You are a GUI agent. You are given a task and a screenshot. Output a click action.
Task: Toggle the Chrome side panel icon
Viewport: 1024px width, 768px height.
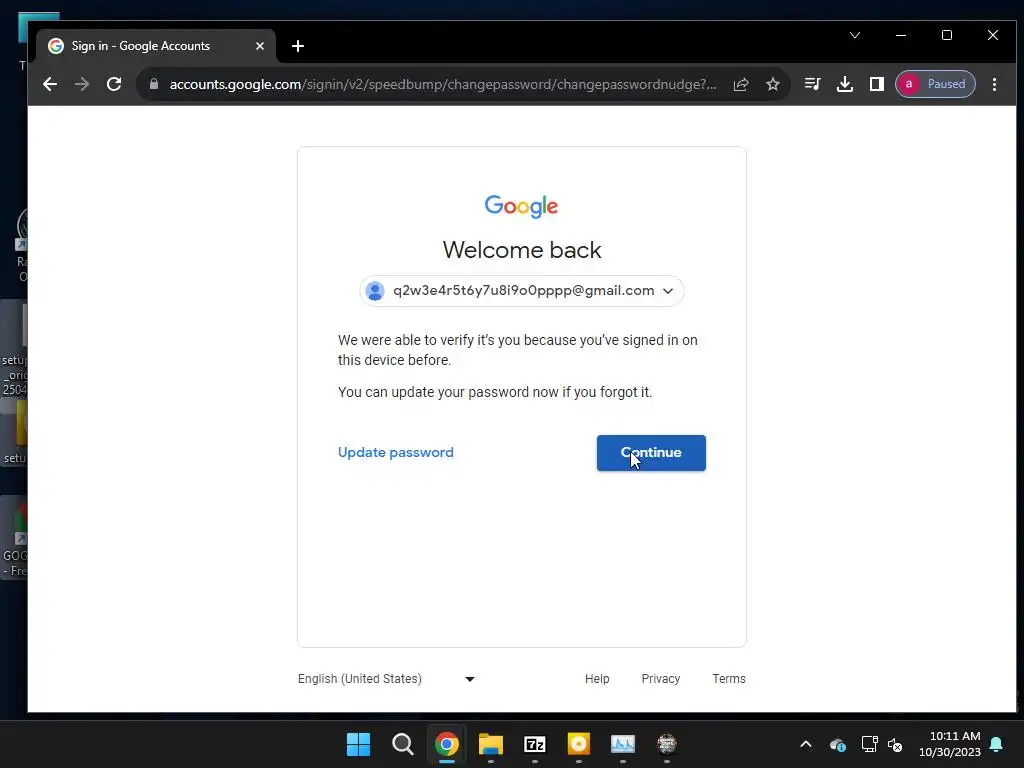pos(877,84)
